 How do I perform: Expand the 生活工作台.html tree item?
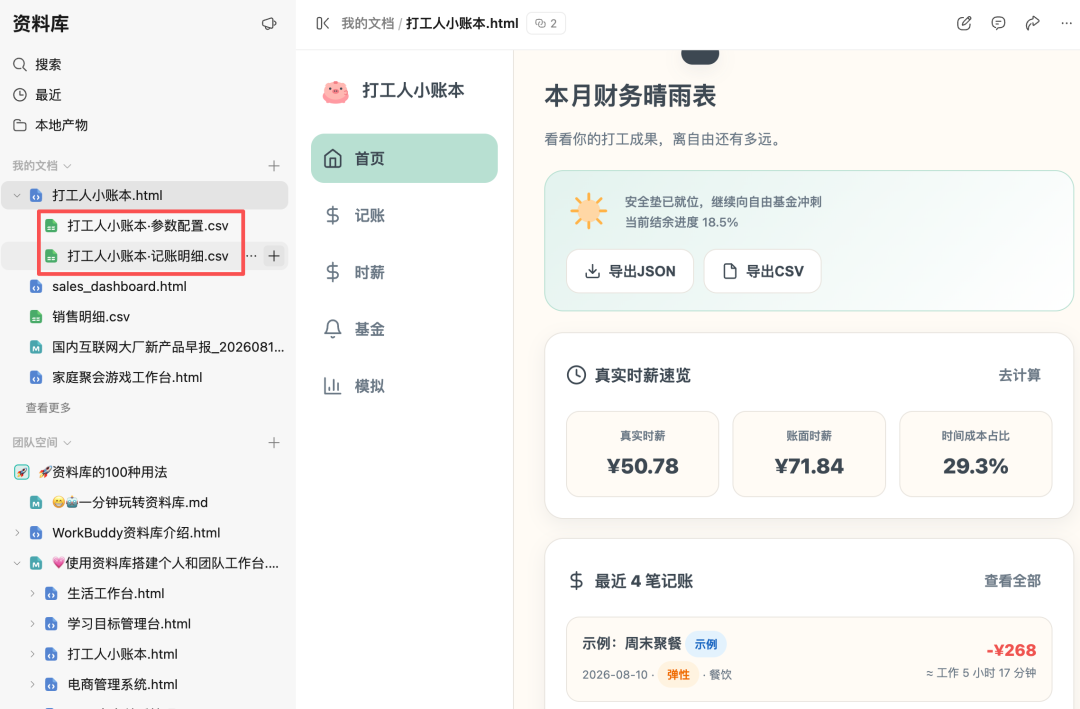(x=32, y=593)
